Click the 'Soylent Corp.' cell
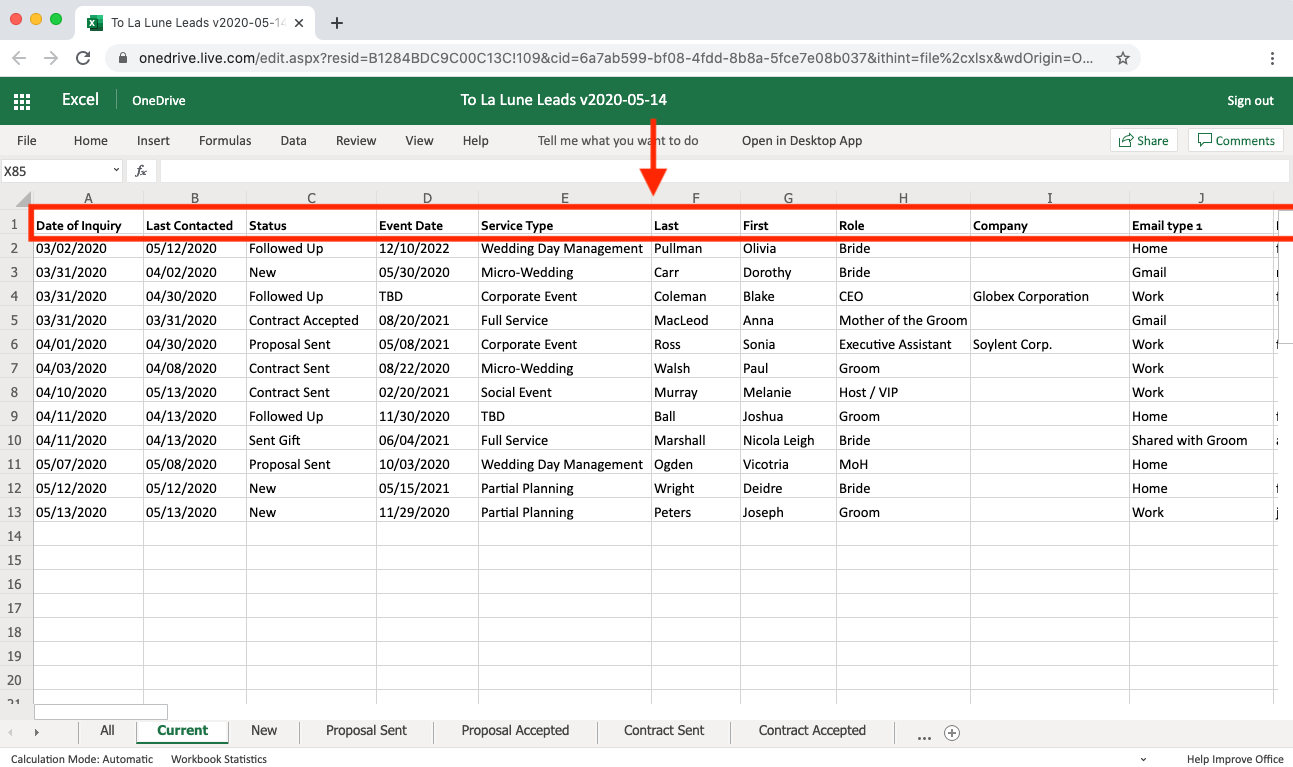 1050,344
